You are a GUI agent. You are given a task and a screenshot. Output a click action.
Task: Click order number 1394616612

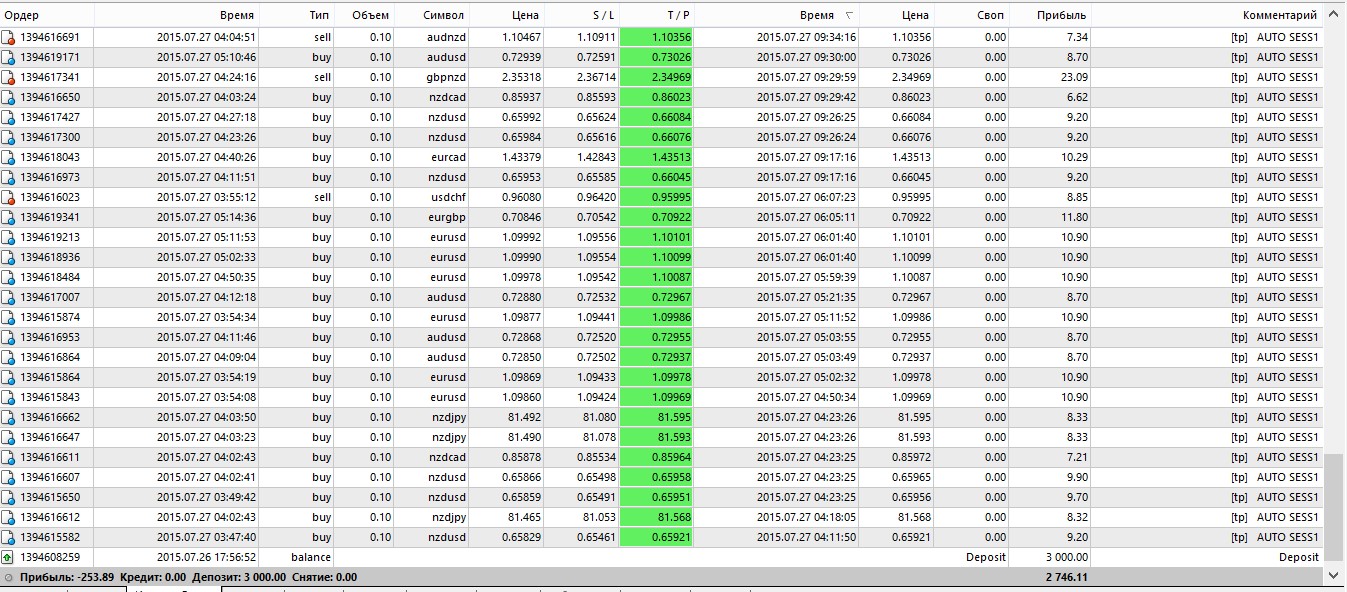coord(50,517)
